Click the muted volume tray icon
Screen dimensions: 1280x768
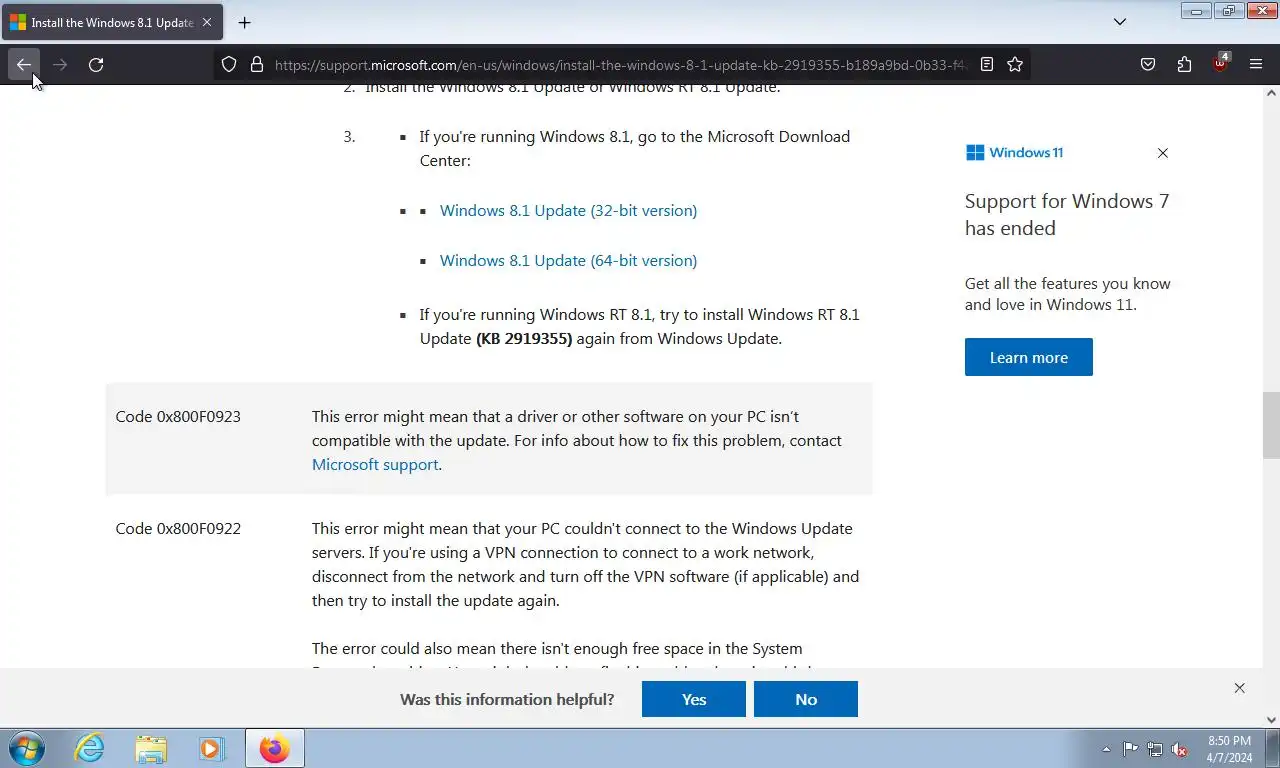click(x=1179, y=749)
